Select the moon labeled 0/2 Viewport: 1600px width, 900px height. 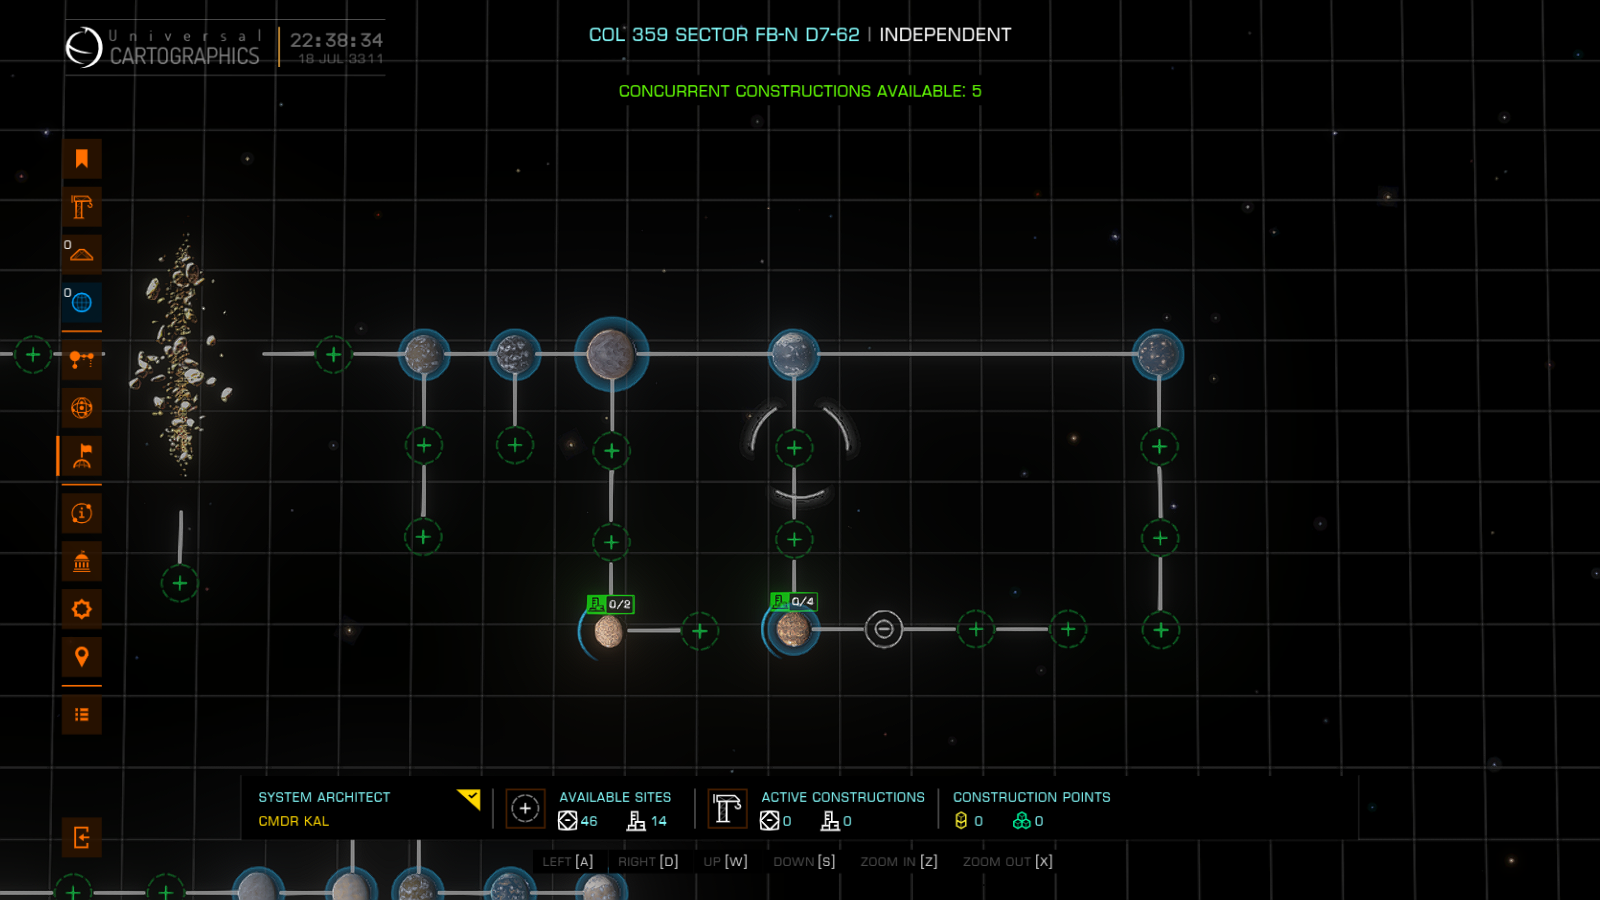608,632
